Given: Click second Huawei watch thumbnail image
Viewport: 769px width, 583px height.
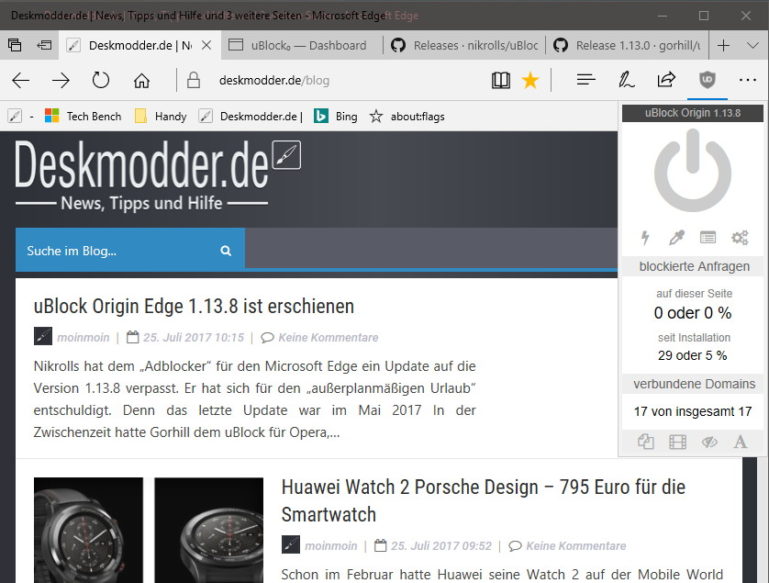Looking at the screenshot, I should [209, 530].
